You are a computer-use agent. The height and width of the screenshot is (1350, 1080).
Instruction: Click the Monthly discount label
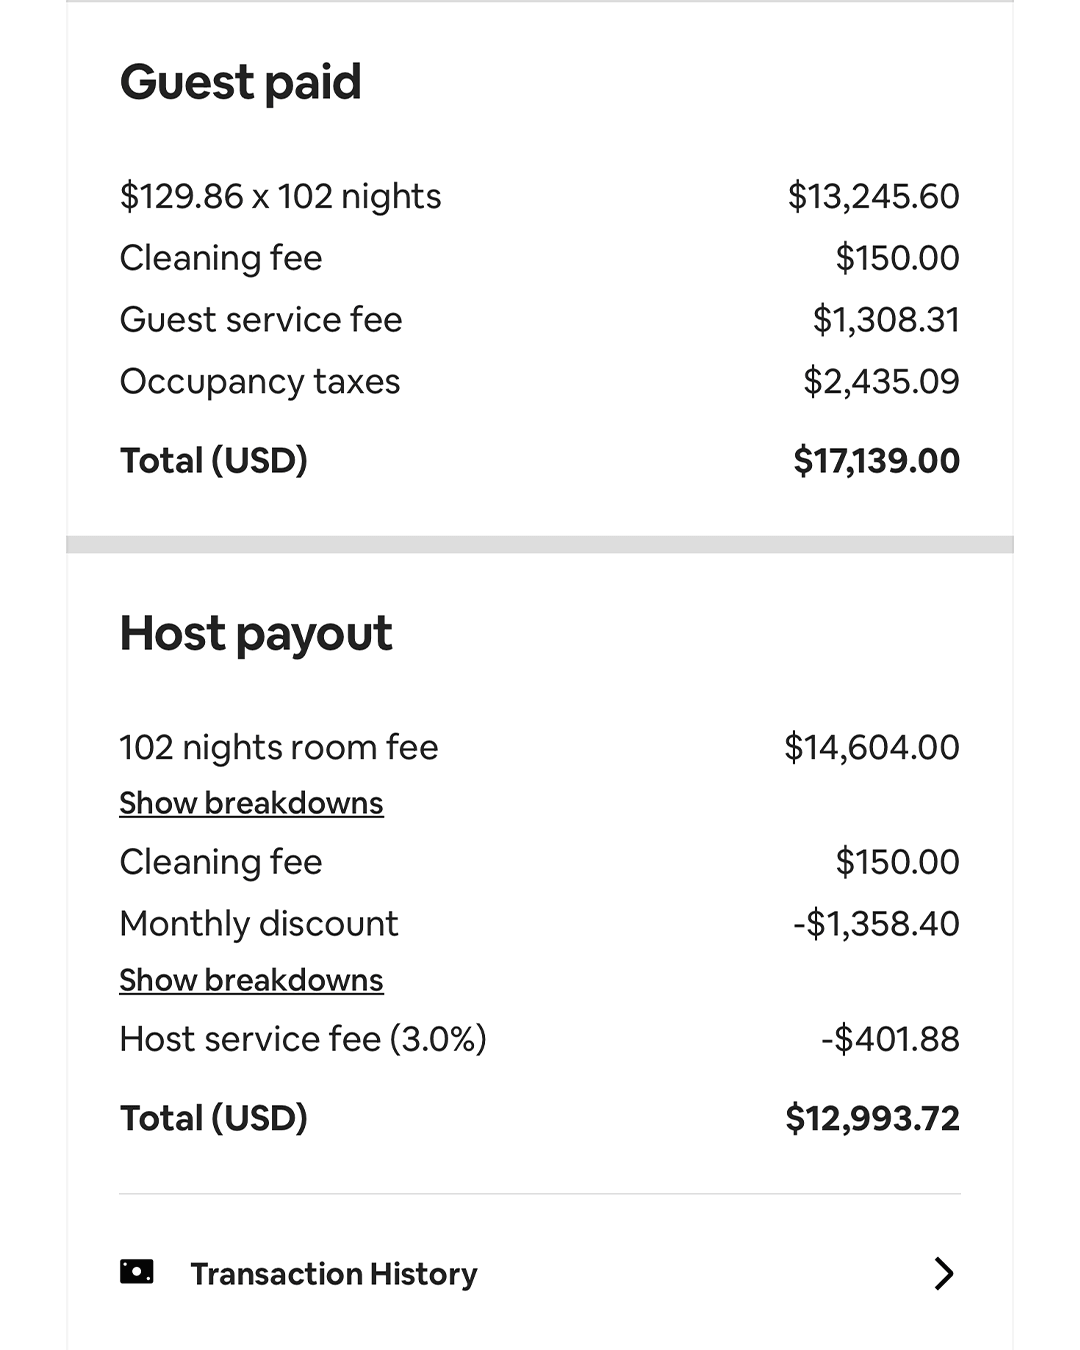point(259,924)
